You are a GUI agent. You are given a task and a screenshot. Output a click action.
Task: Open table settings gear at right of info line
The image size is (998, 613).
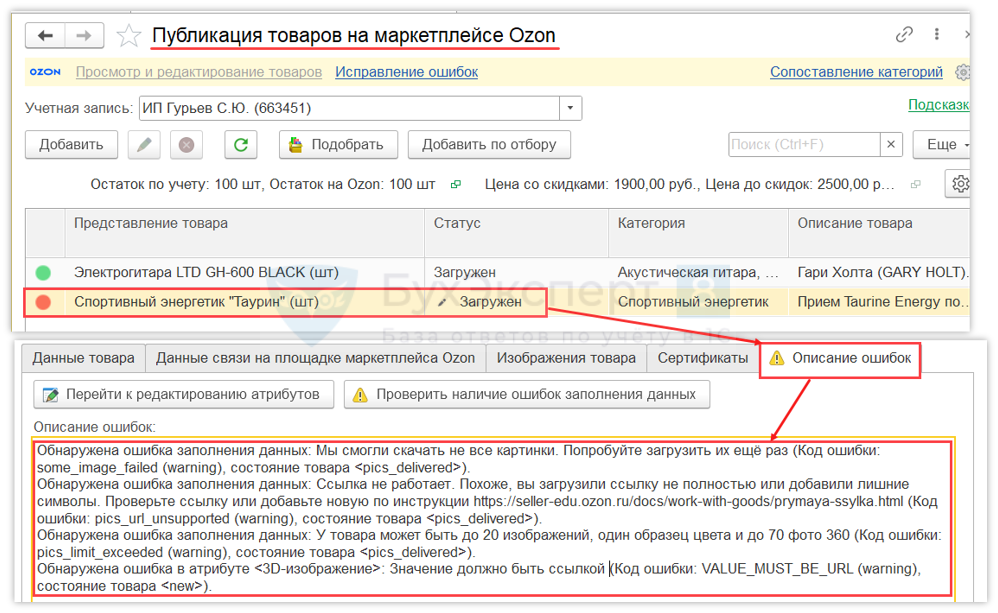point(959,185)
